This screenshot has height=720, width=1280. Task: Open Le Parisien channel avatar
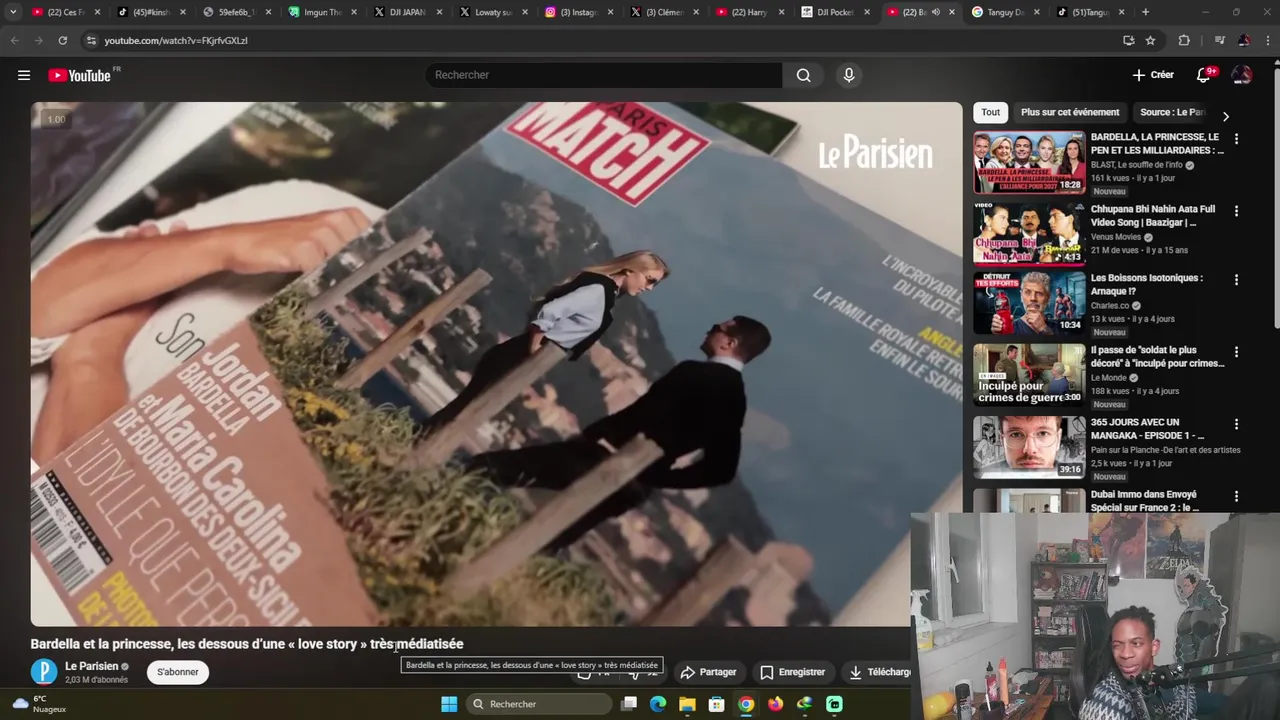44,672
